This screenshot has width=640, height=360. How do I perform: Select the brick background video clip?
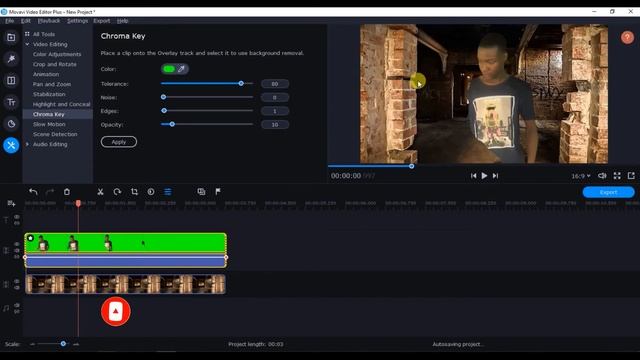125,284
